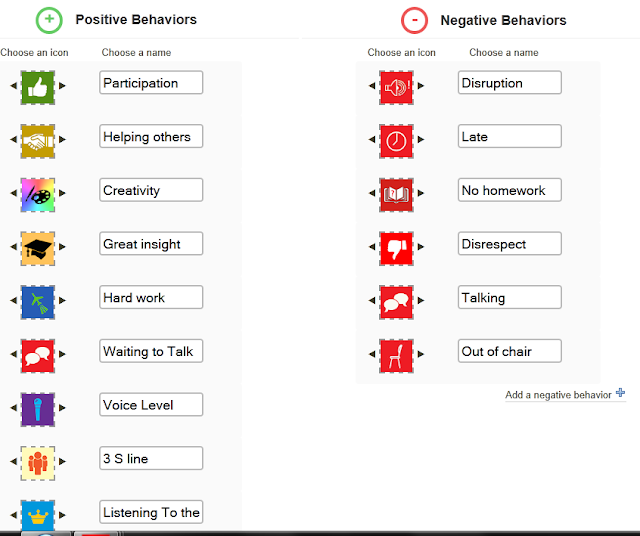Click the Add a negative behavior link

tap(557, 395)
